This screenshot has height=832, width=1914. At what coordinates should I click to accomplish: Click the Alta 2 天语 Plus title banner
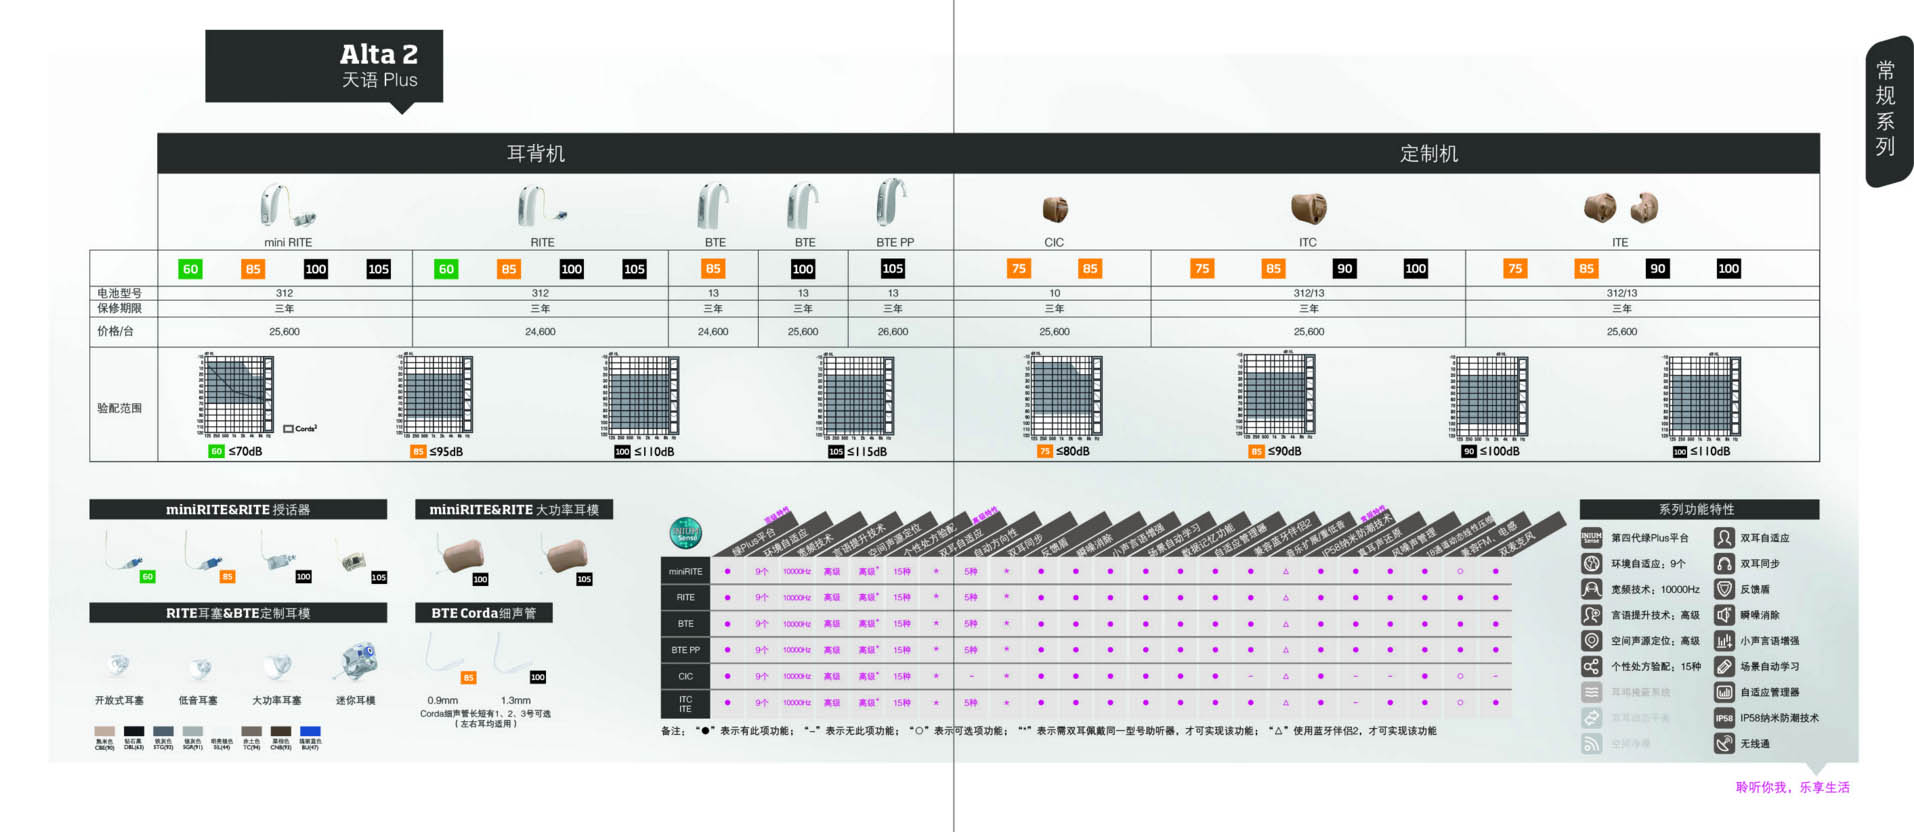pyautogui.click(x=324, y=66)
